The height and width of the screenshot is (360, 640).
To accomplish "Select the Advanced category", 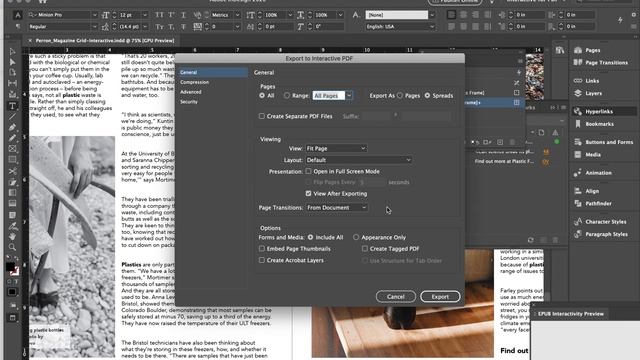I will [x=191, y=92].
